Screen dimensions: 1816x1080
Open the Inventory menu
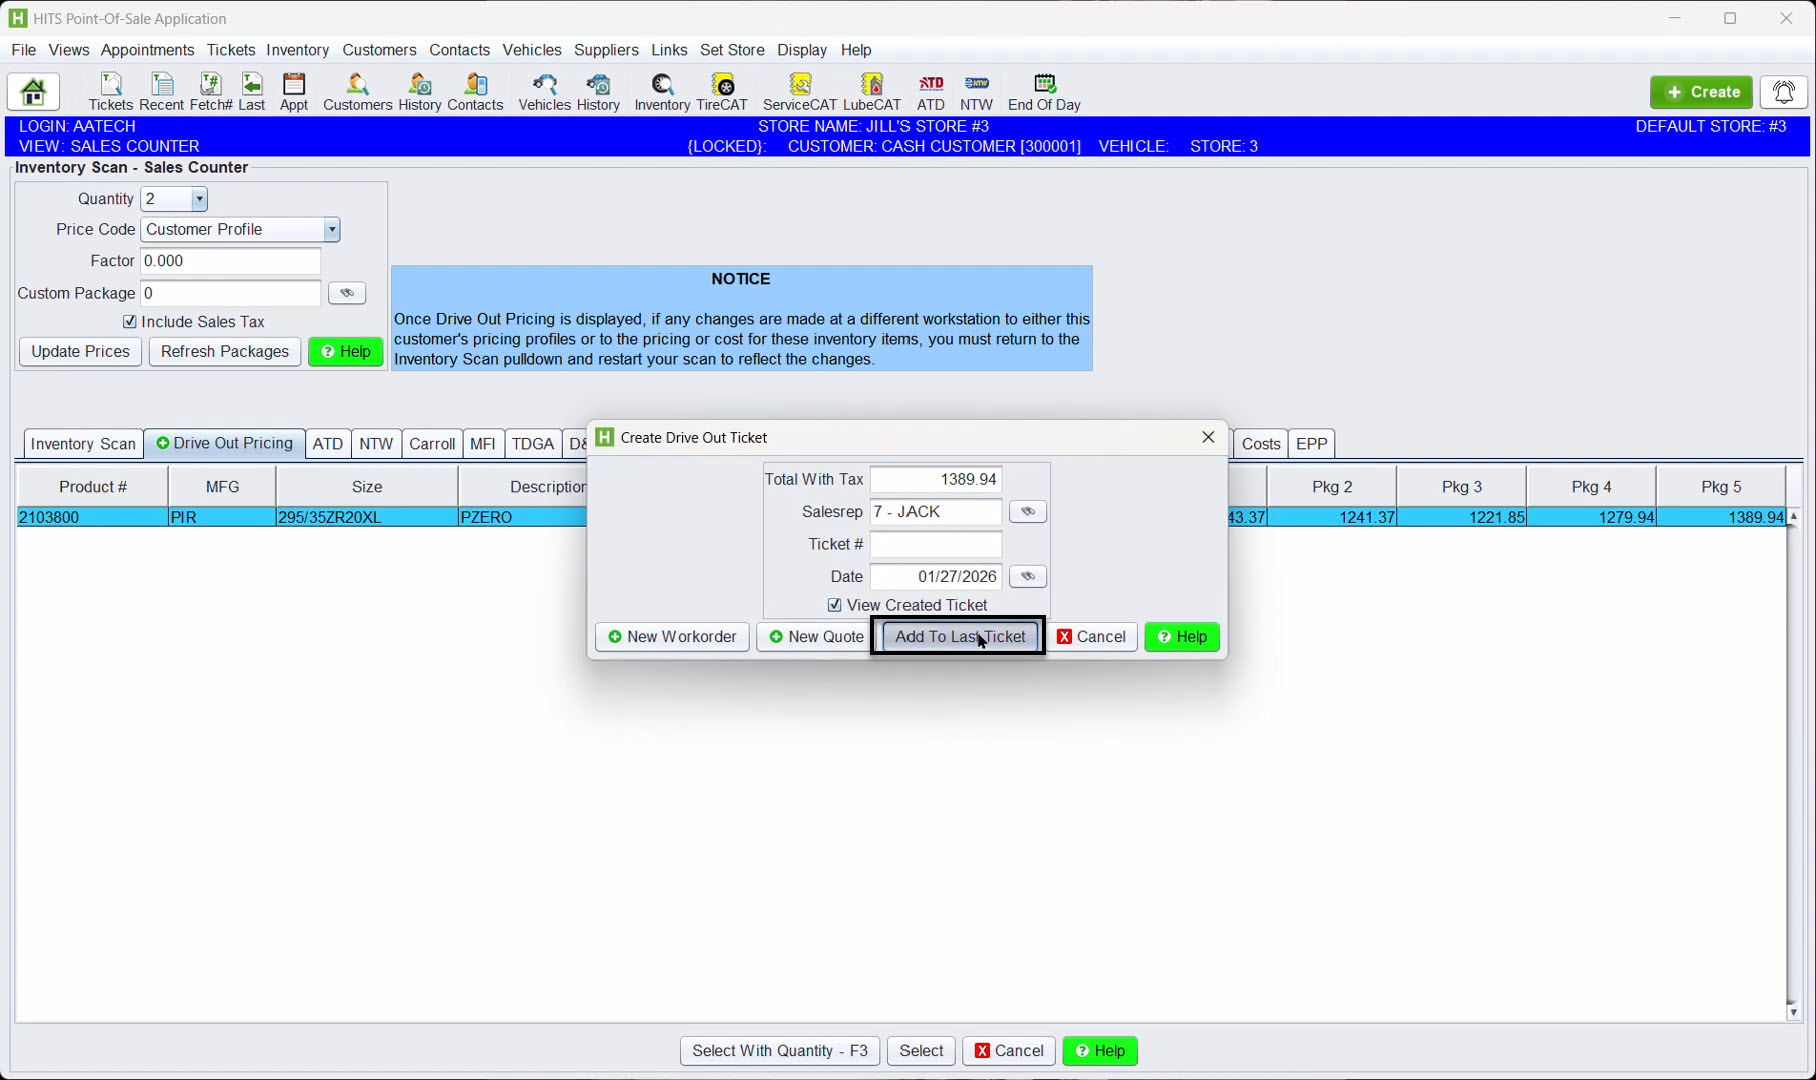point(297,50)
